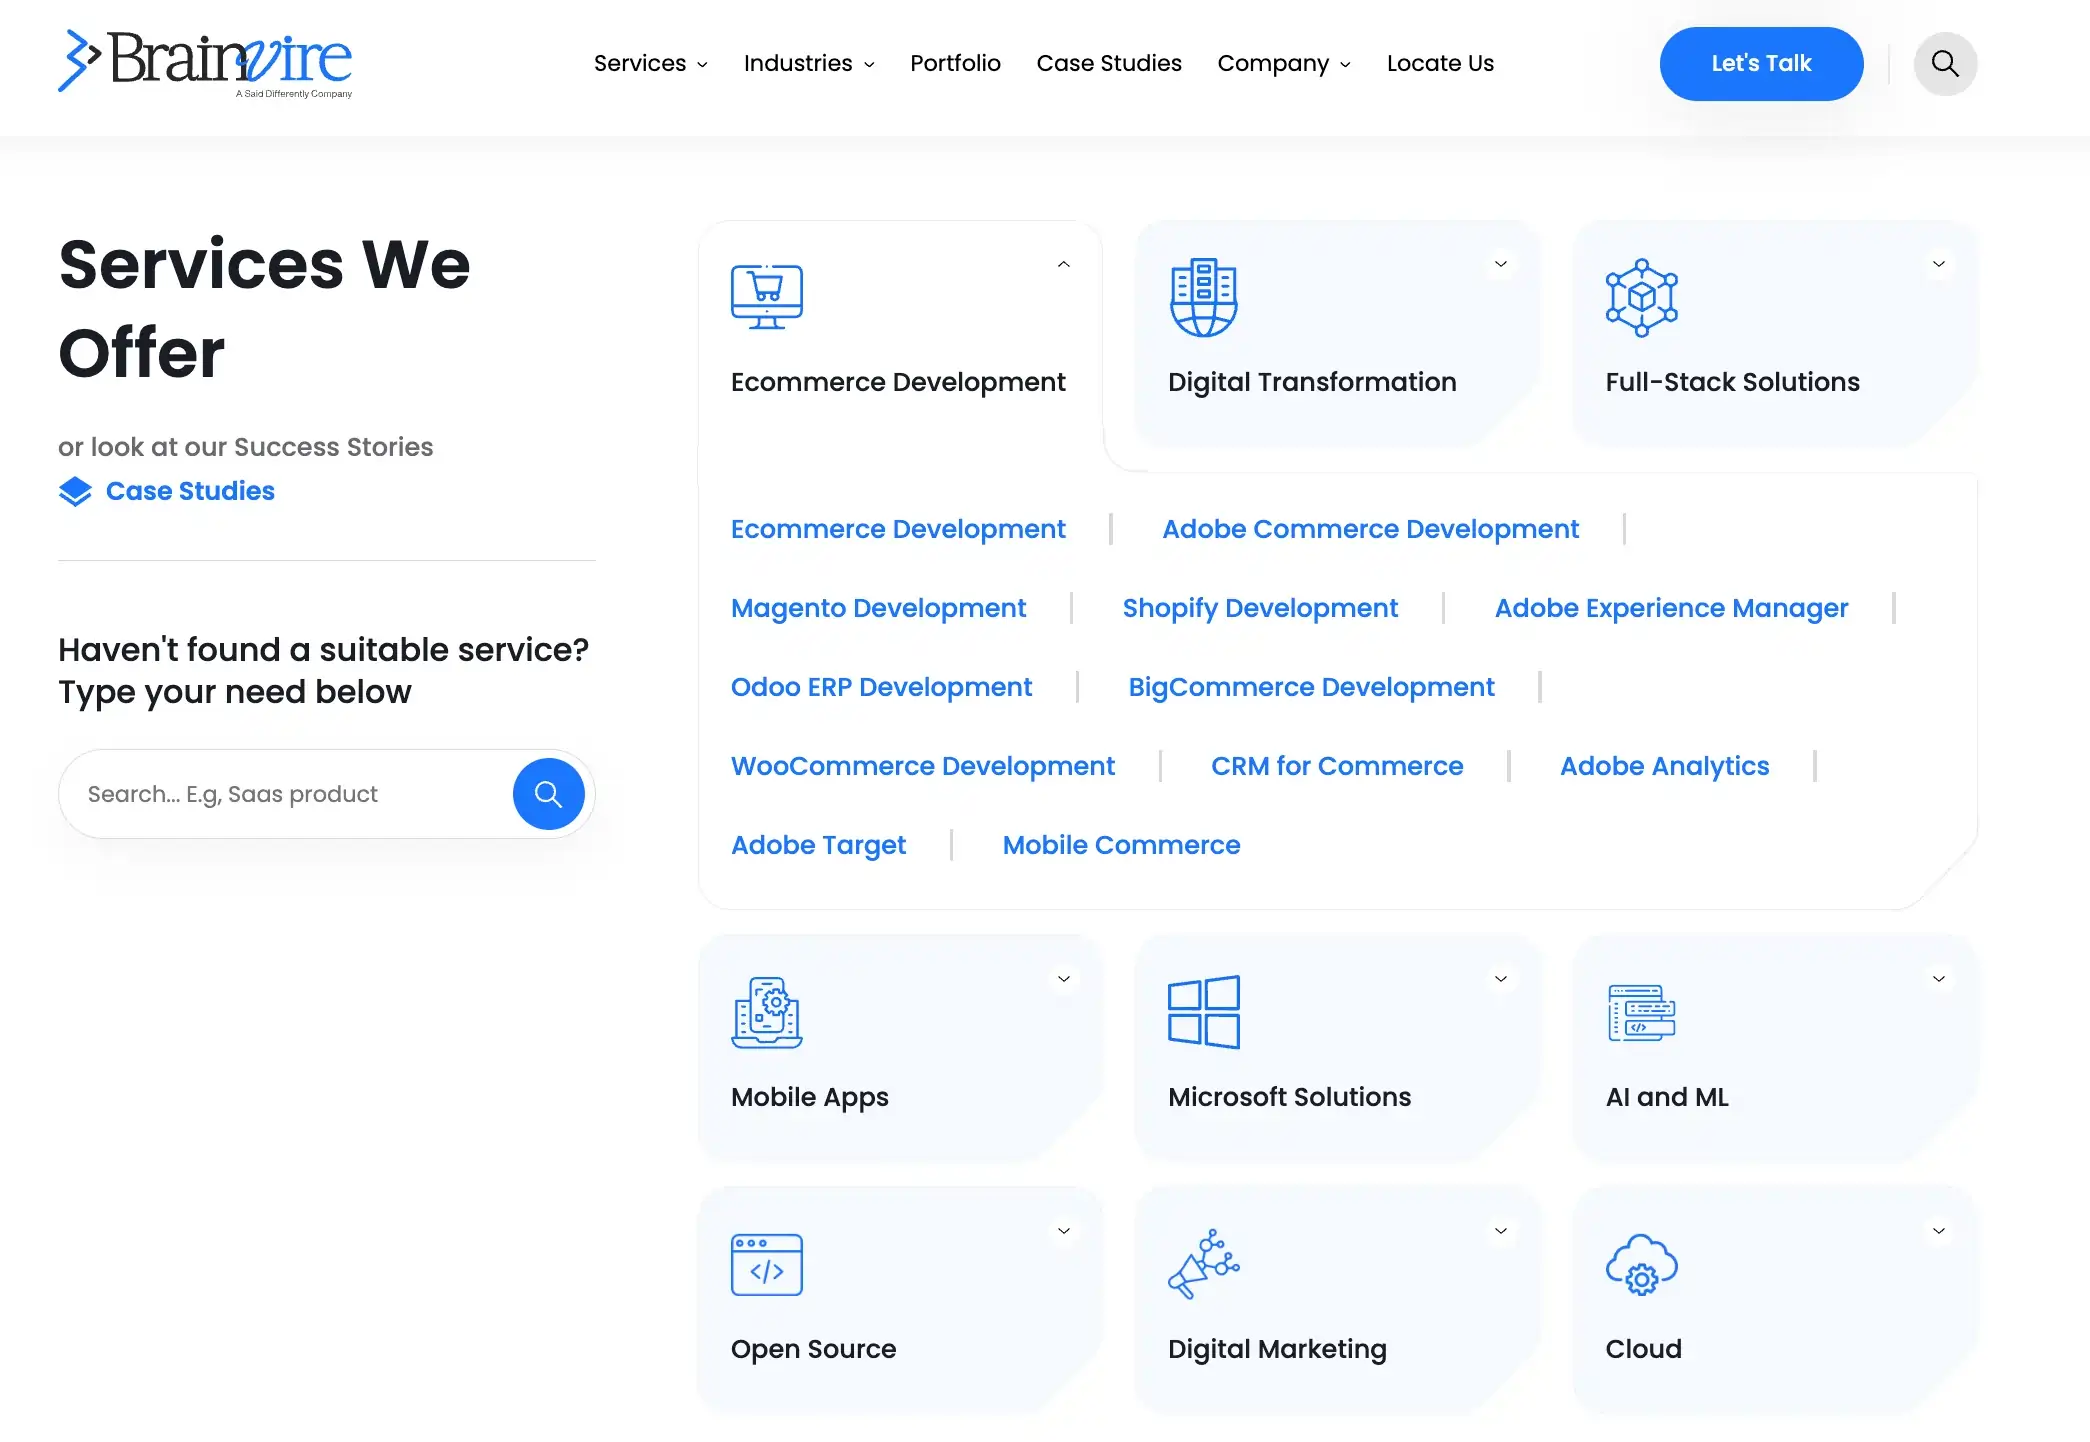Click the Brainvire logo
The width and height of the screenshot is (2090, 1442).
tap(205, 62)
